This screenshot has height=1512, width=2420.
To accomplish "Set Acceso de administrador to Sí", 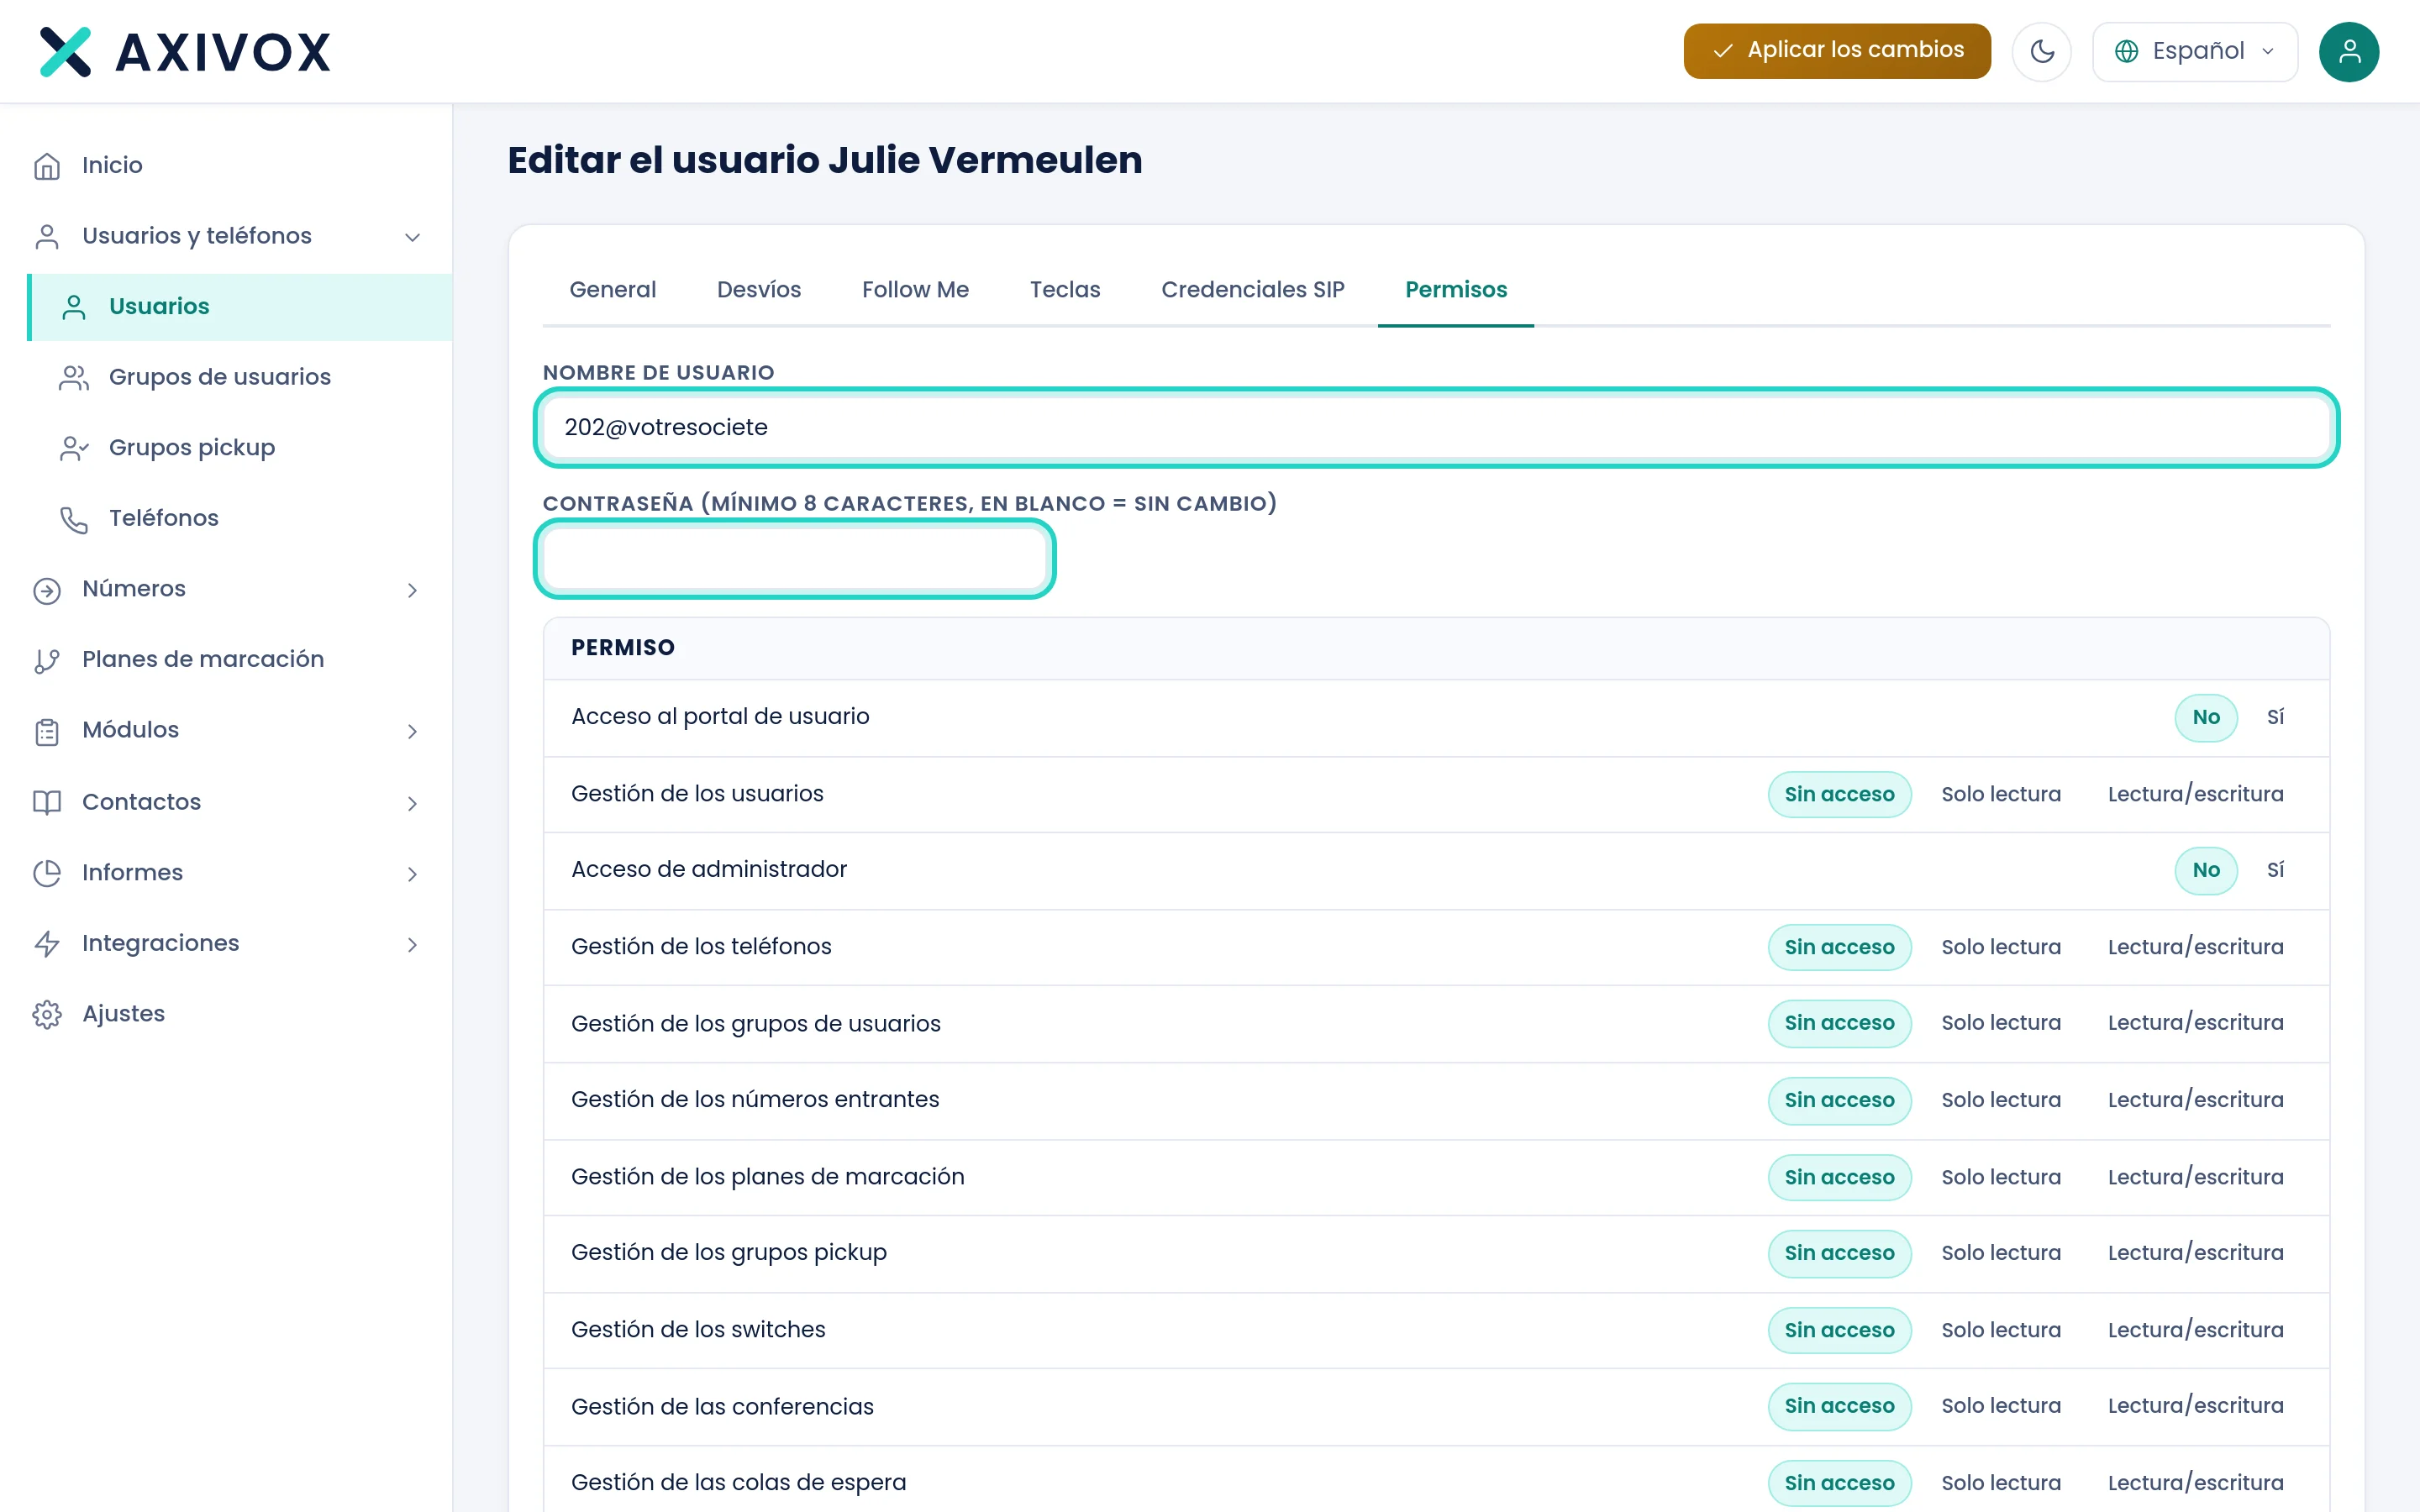I will [2275, 870].
